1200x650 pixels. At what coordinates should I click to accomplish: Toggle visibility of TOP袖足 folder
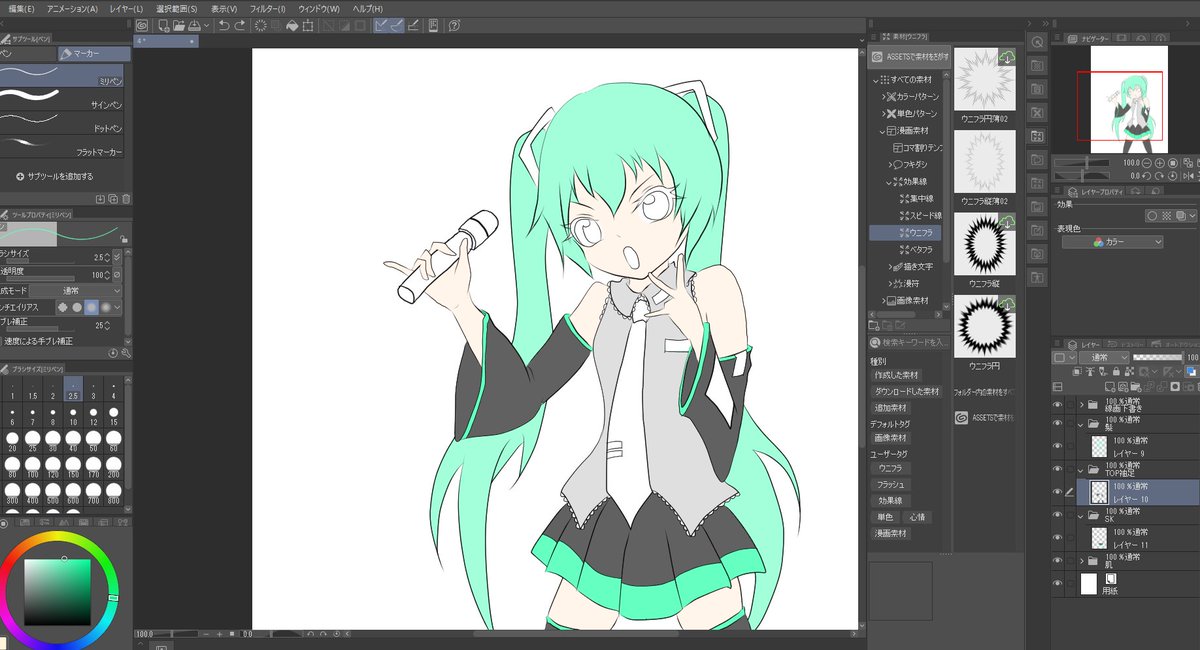pos(1057,469)
